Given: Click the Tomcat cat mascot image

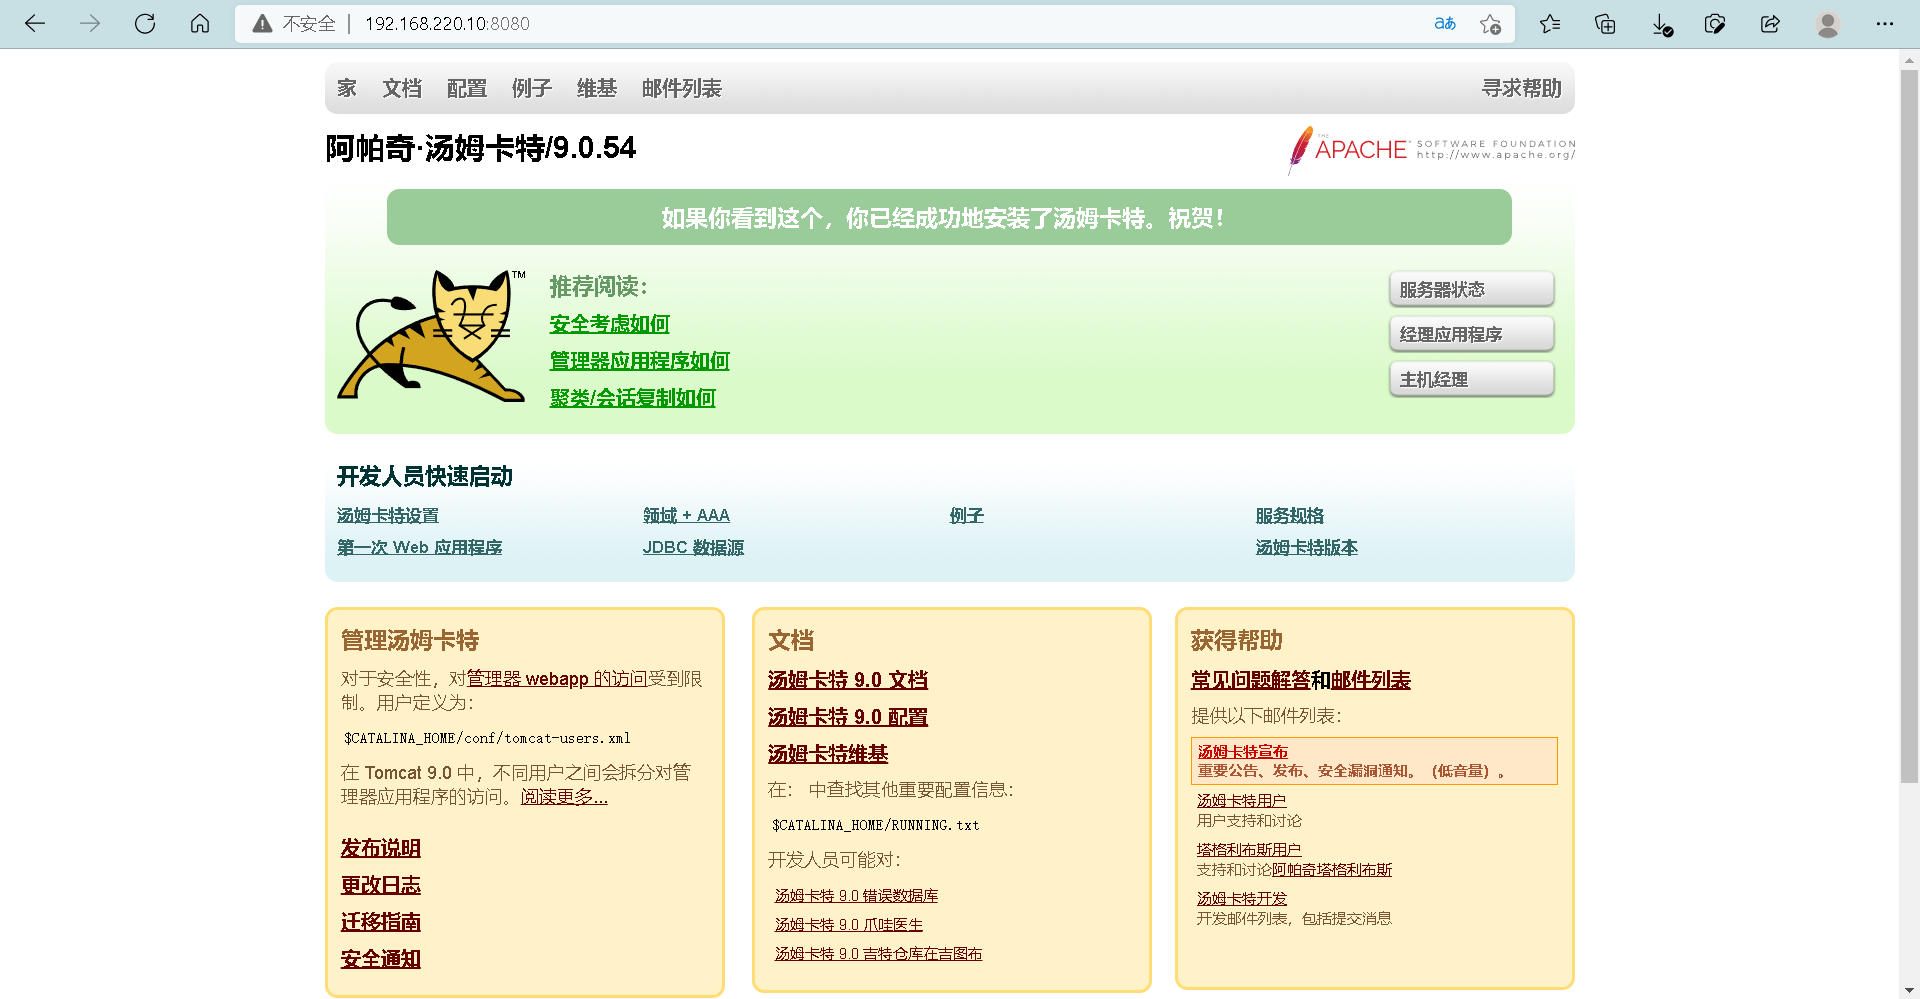Looking at the screenshot, I should (432, 337).
